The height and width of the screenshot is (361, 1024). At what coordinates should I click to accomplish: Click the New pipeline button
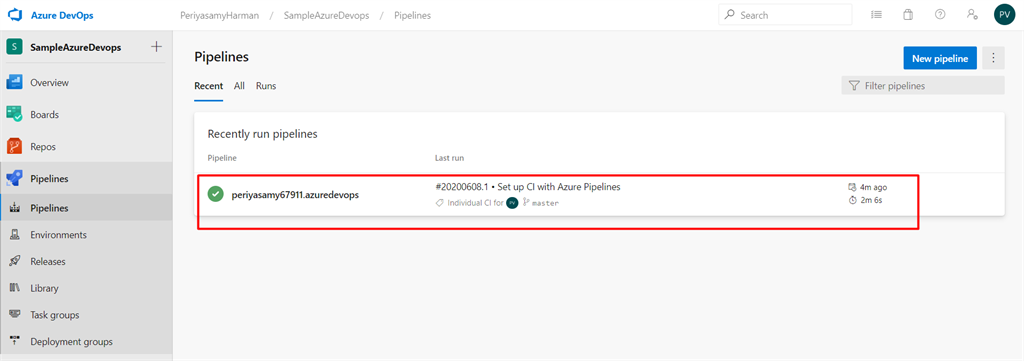pos(940,58)
